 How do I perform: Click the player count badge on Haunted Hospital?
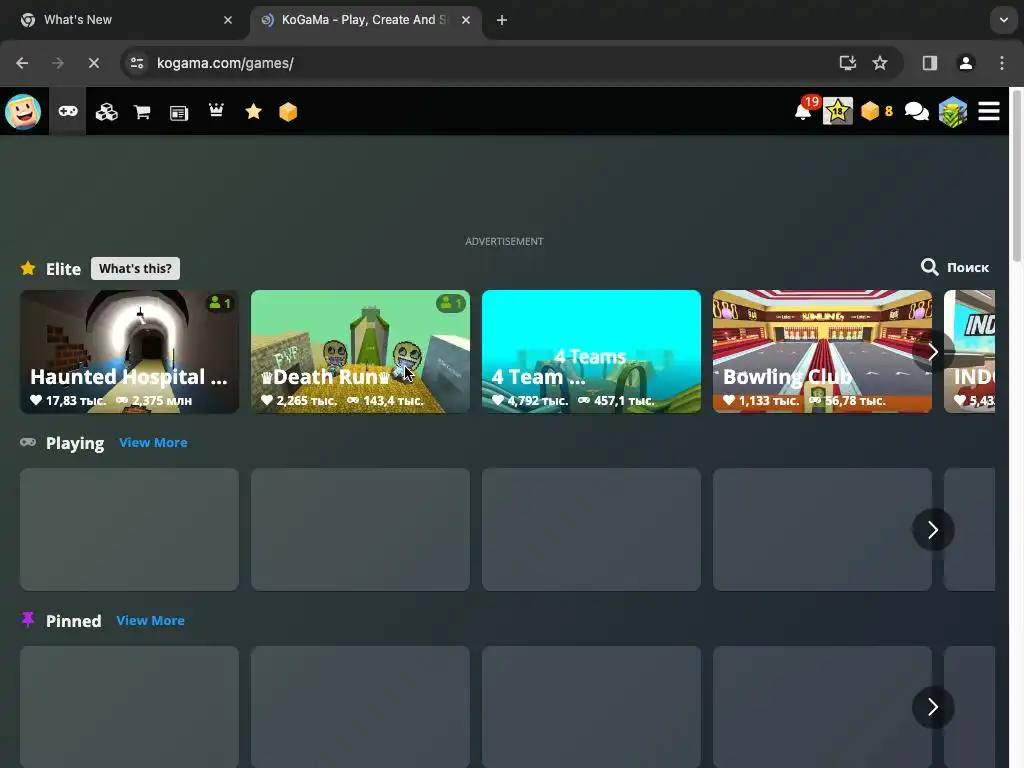(x=220, y=303)
